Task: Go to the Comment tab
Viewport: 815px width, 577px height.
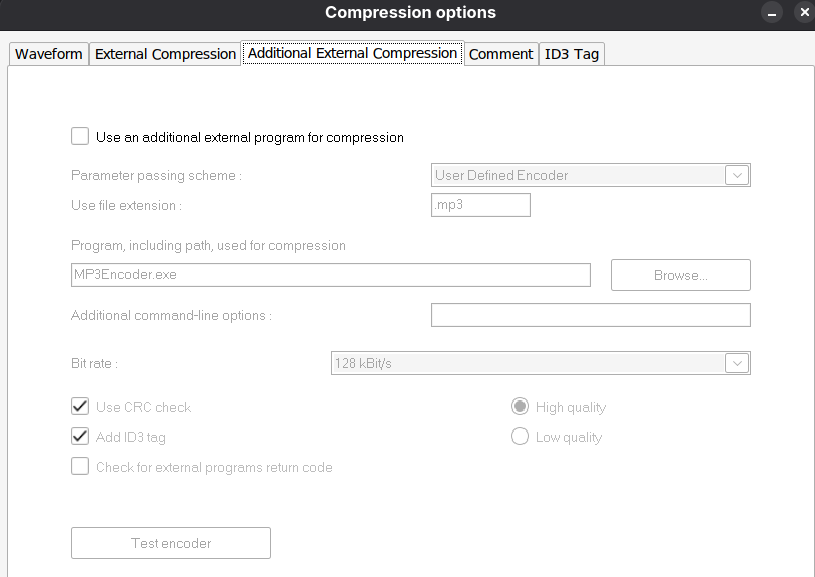Action: click(500, 54)
